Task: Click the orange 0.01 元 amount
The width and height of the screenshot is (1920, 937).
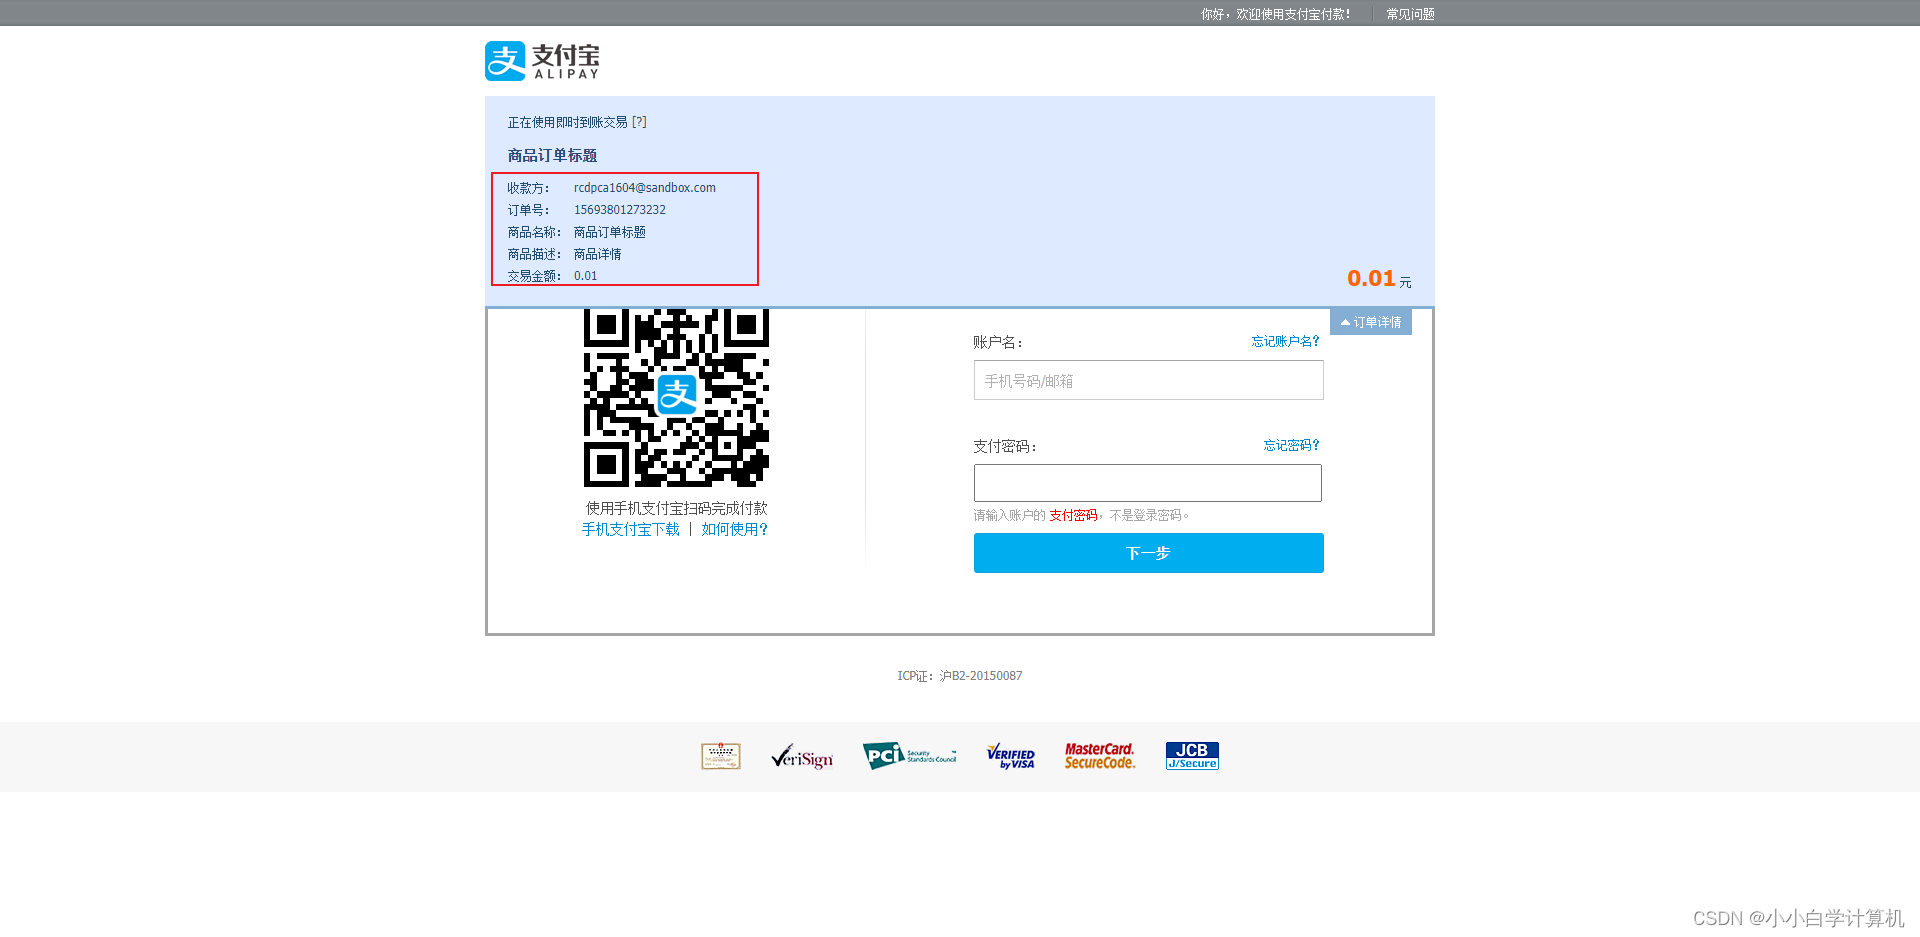Action: click(1379, 279)
